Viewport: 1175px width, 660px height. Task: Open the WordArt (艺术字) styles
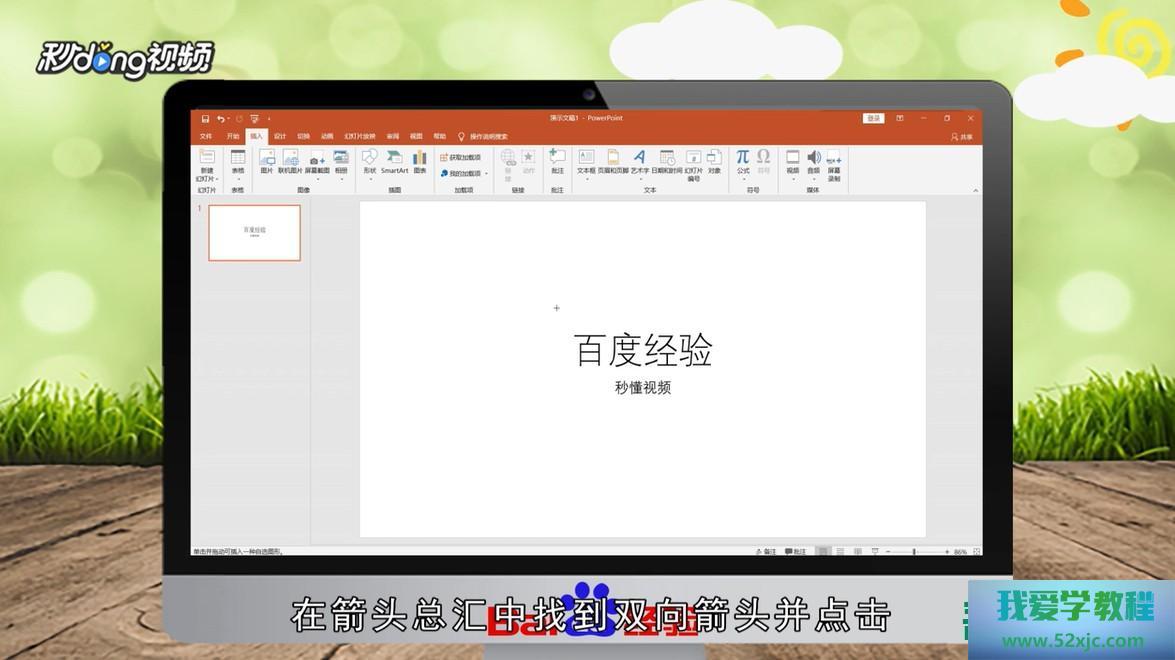(x=640, y=161)
